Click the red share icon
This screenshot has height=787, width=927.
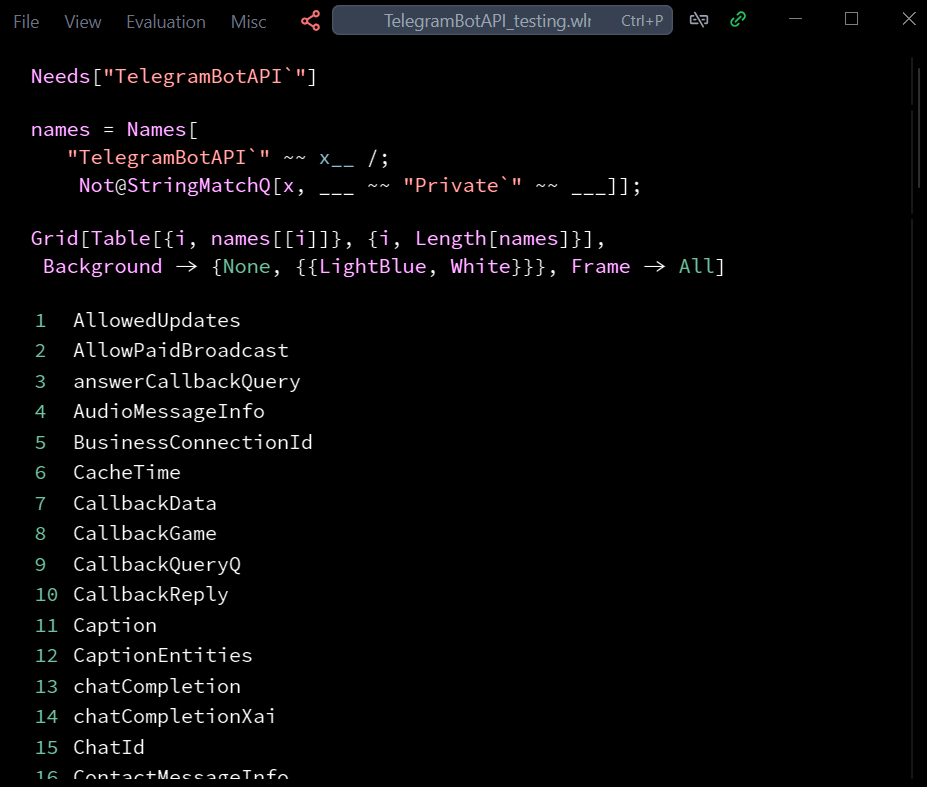coord(310,21)
